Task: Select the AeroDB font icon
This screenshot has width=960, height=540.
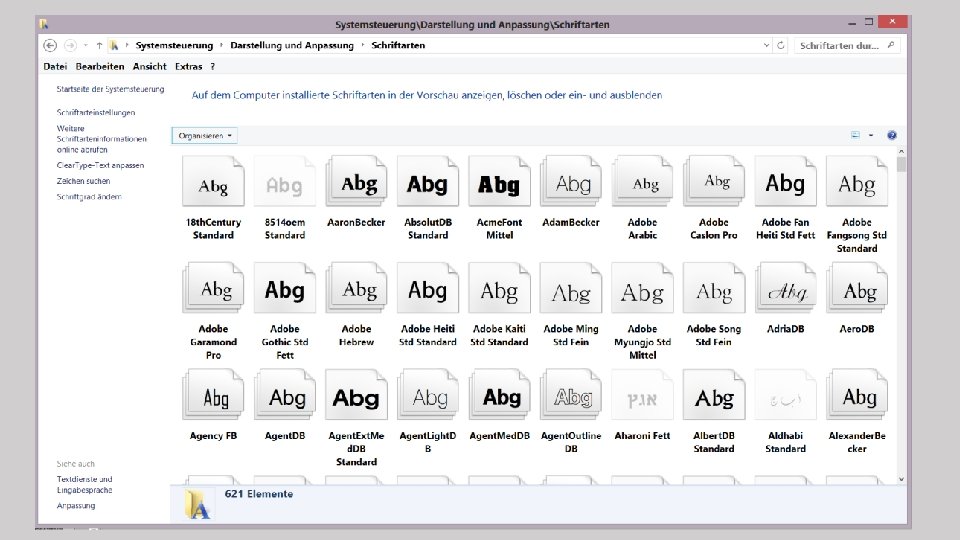Action: coord(857,288)
